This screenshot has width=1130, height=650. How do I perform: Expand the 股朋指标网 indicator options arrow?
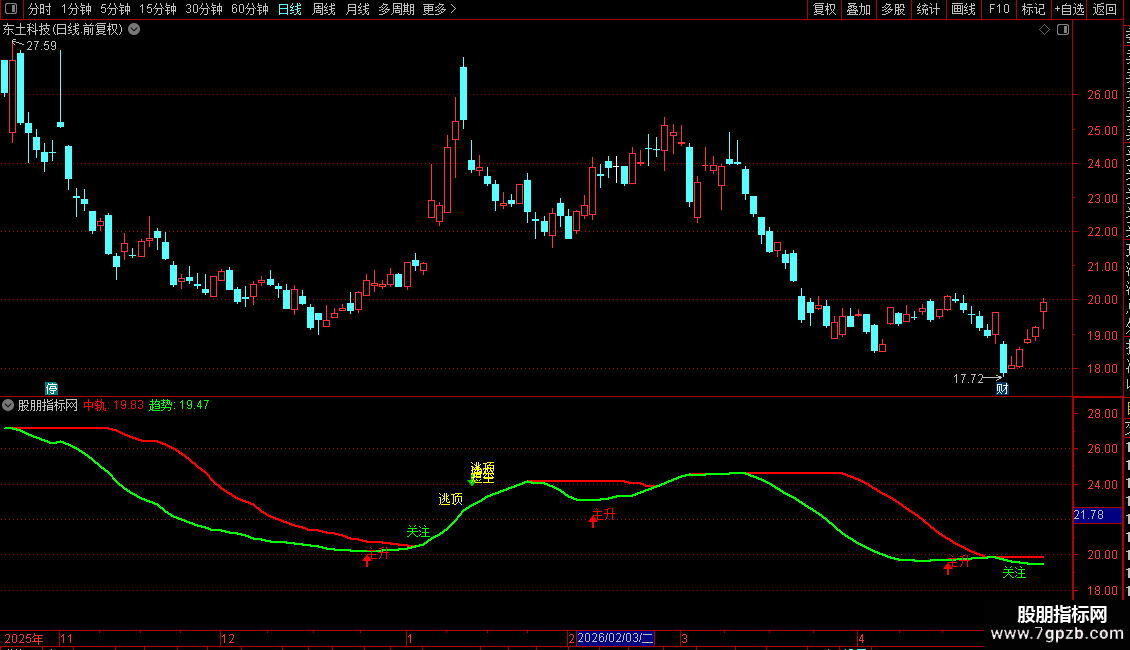tap(8, 405)
